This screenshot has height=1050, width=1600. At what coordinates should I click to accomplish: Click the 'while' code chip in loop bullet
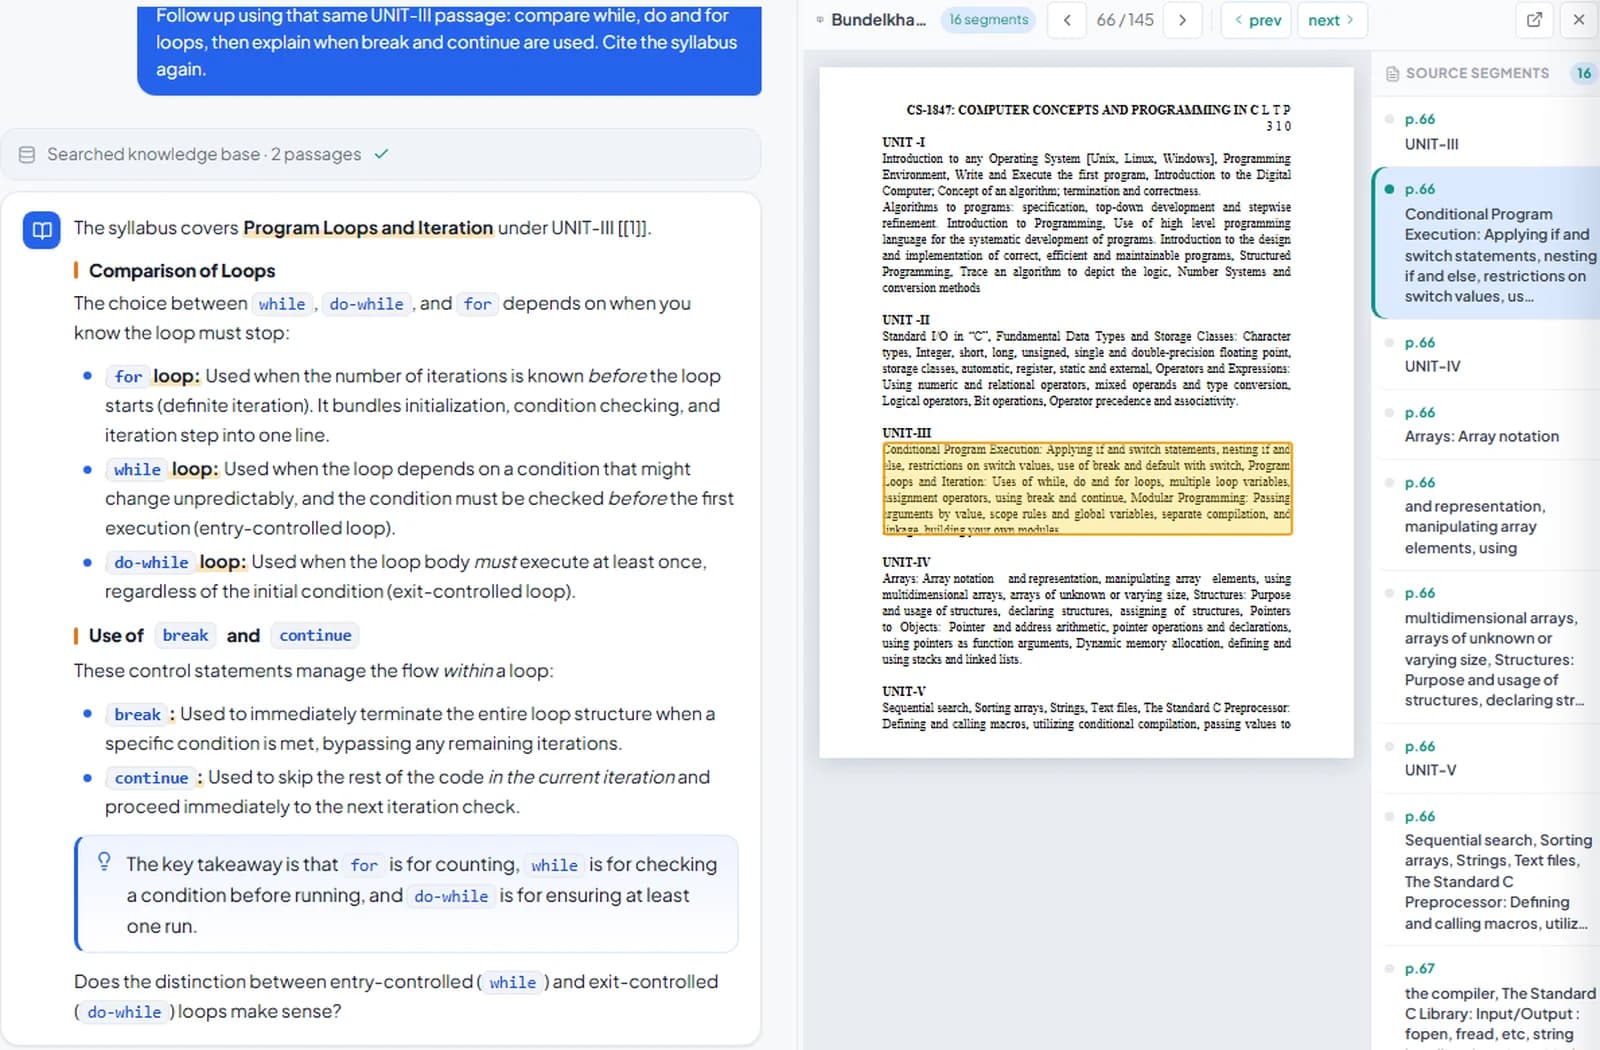click(137, 469)
